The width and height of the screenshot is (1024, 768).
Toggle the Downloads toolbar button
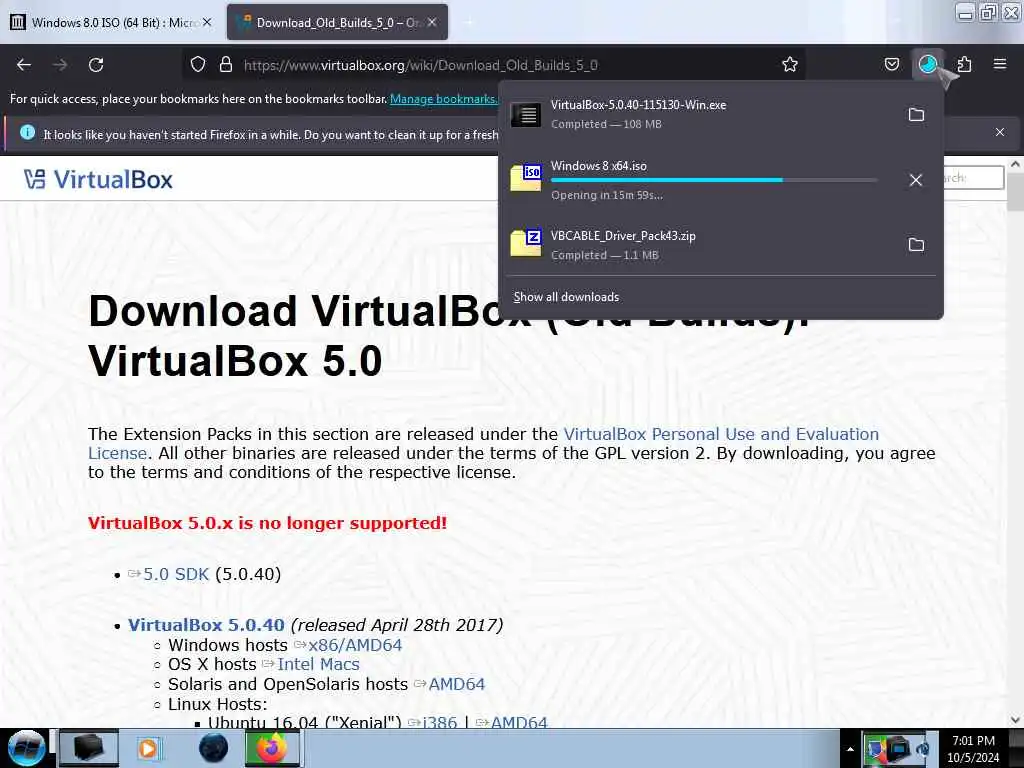[928, 64]
